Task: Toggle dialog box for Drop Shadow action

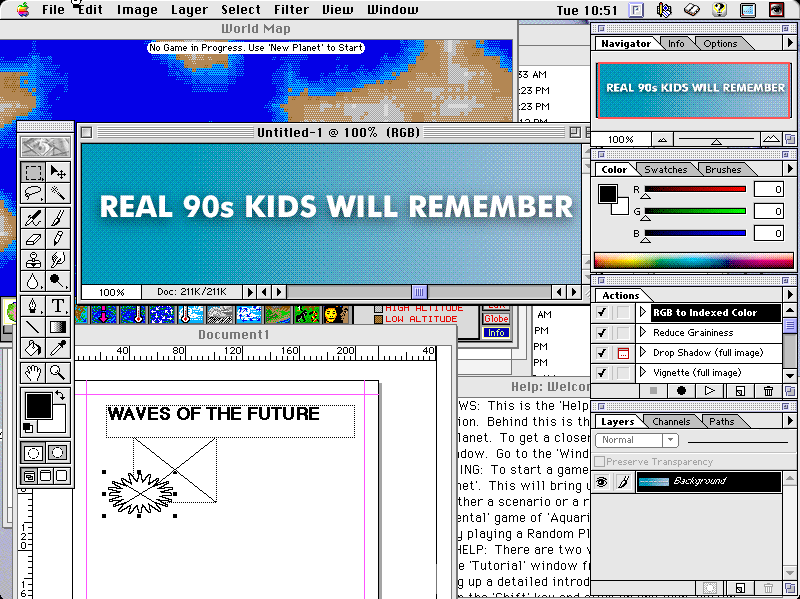Action: pos(622,353)
